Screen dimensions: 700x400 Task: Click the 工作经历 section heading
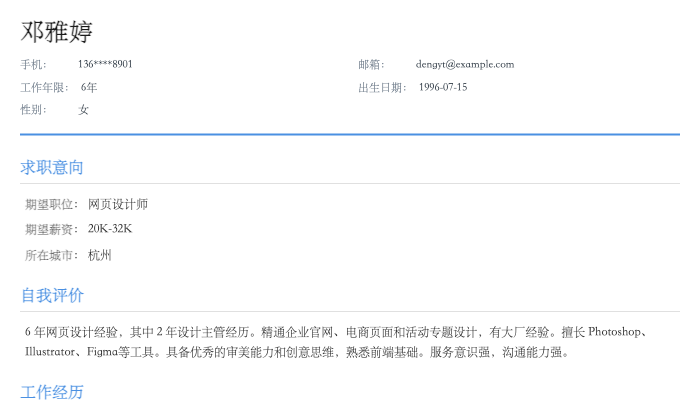[52, 392]
